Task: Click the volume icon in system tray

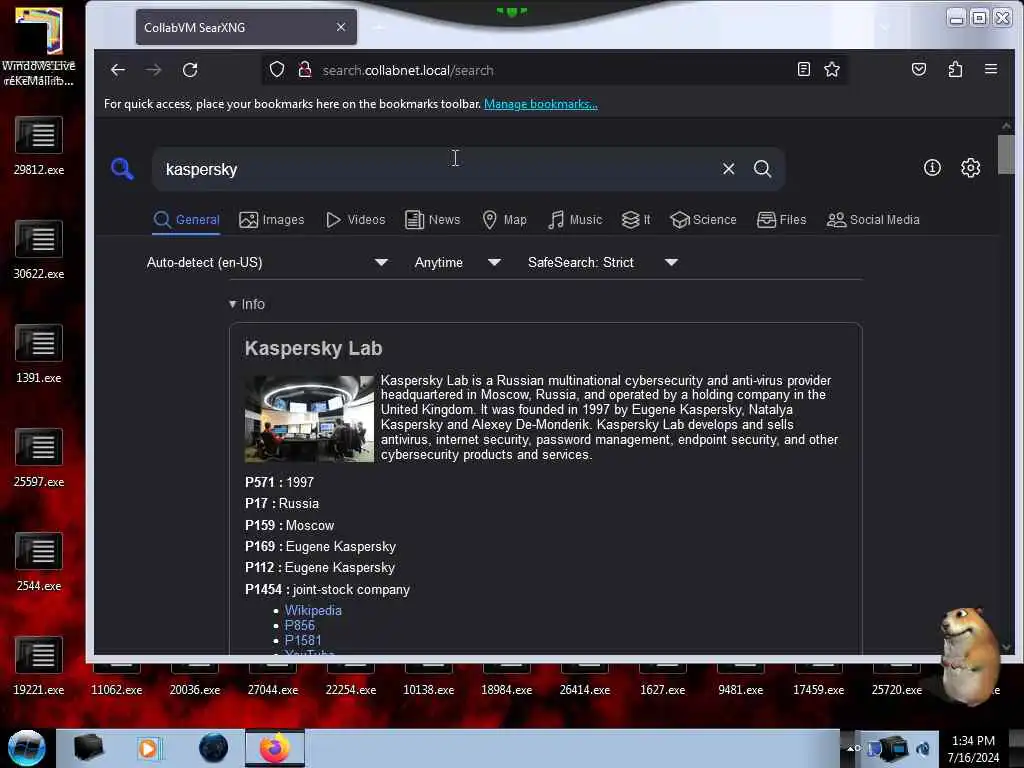Action: tap(923, 748)
